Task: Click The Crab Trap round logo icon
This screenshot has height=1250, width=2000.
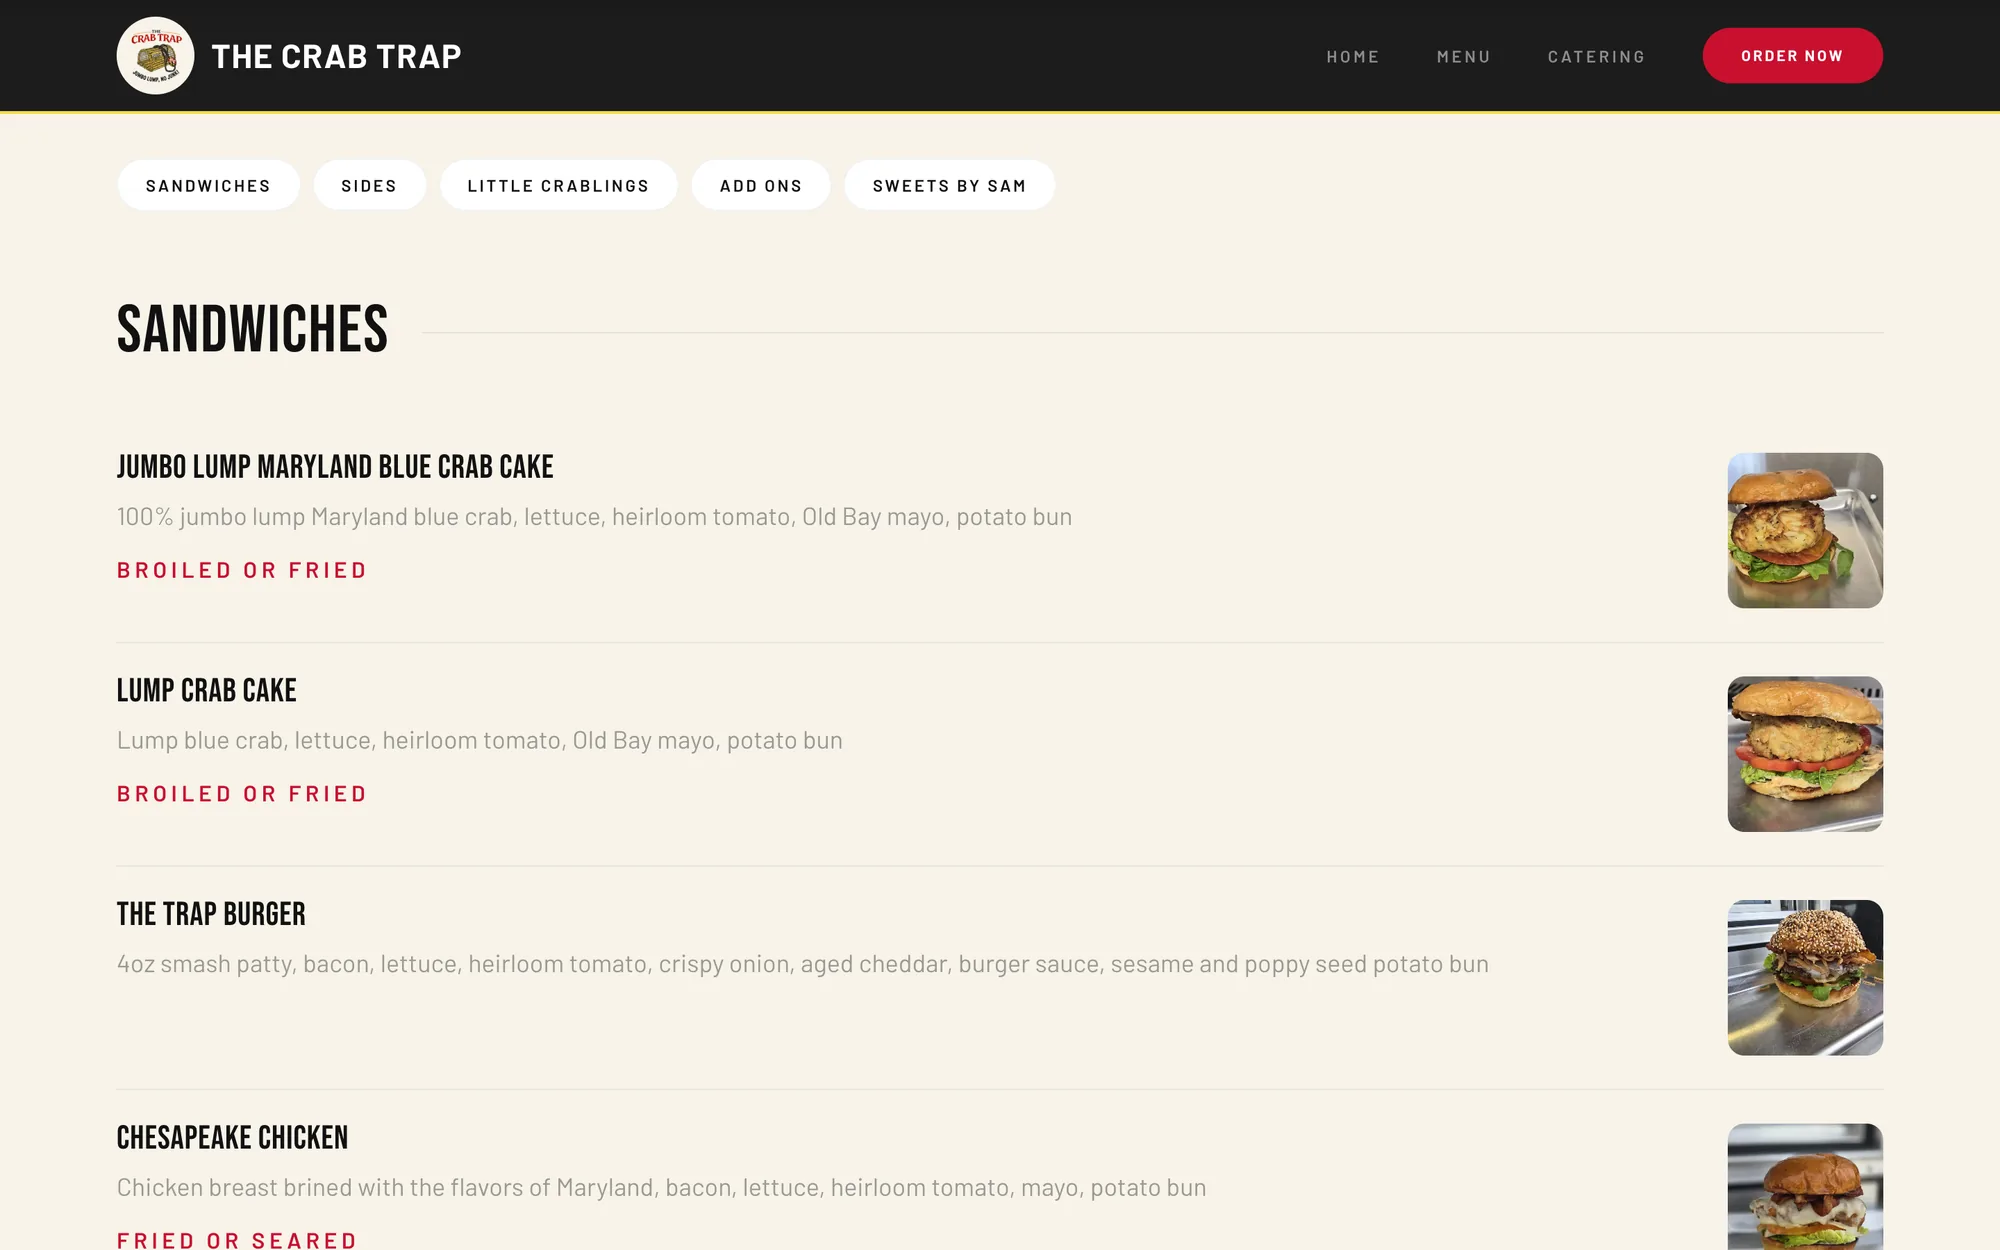Action: click(155, 56)
